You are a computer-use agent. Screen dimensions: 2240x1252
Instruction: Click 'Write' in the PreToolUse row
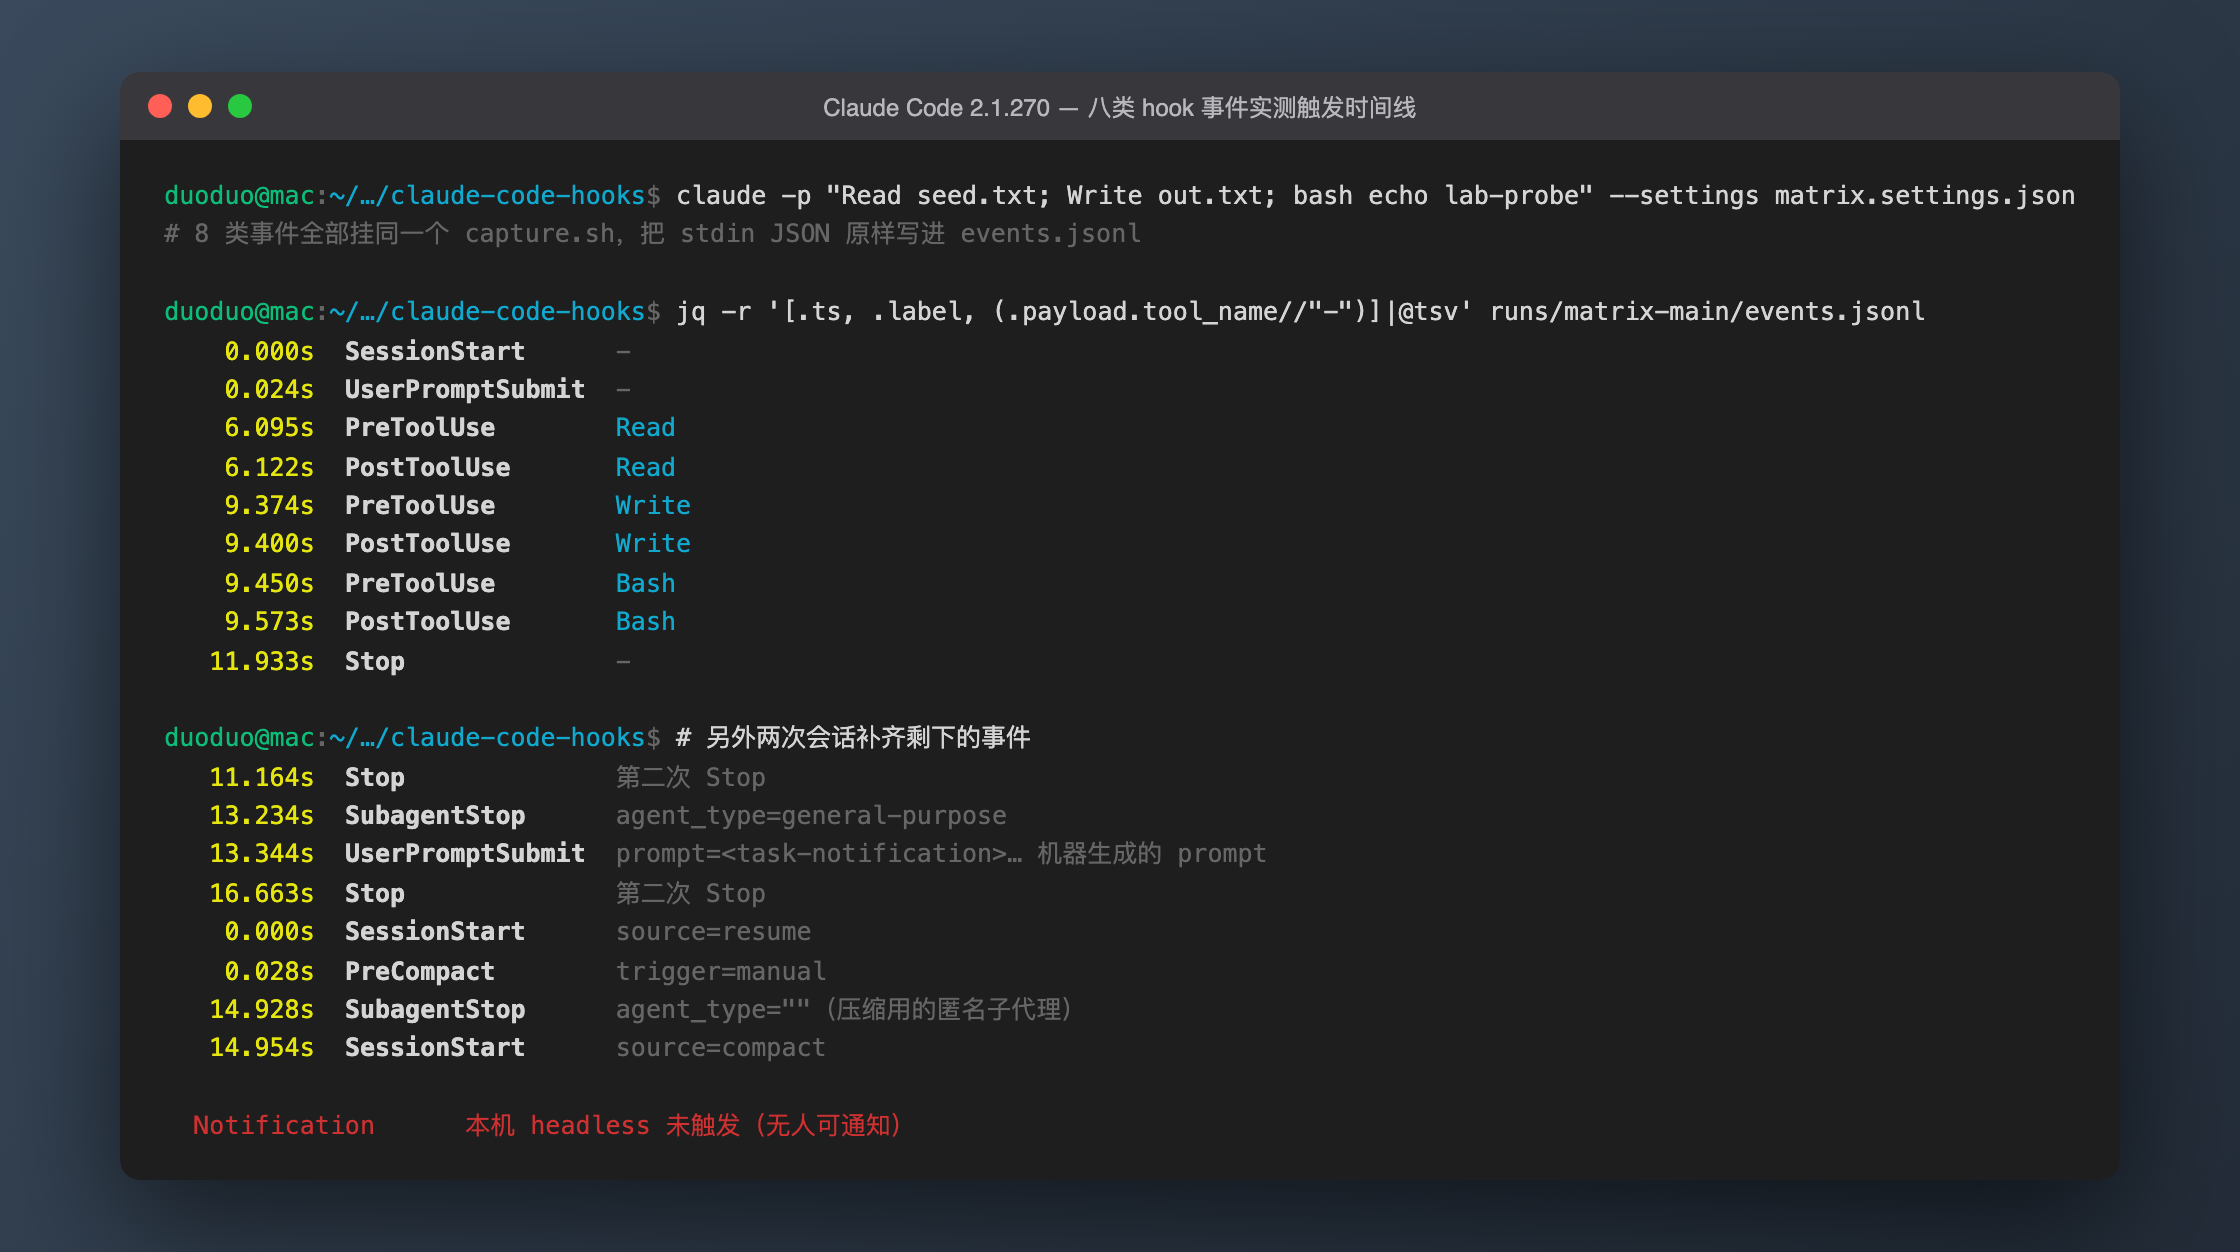coord(653,505)
